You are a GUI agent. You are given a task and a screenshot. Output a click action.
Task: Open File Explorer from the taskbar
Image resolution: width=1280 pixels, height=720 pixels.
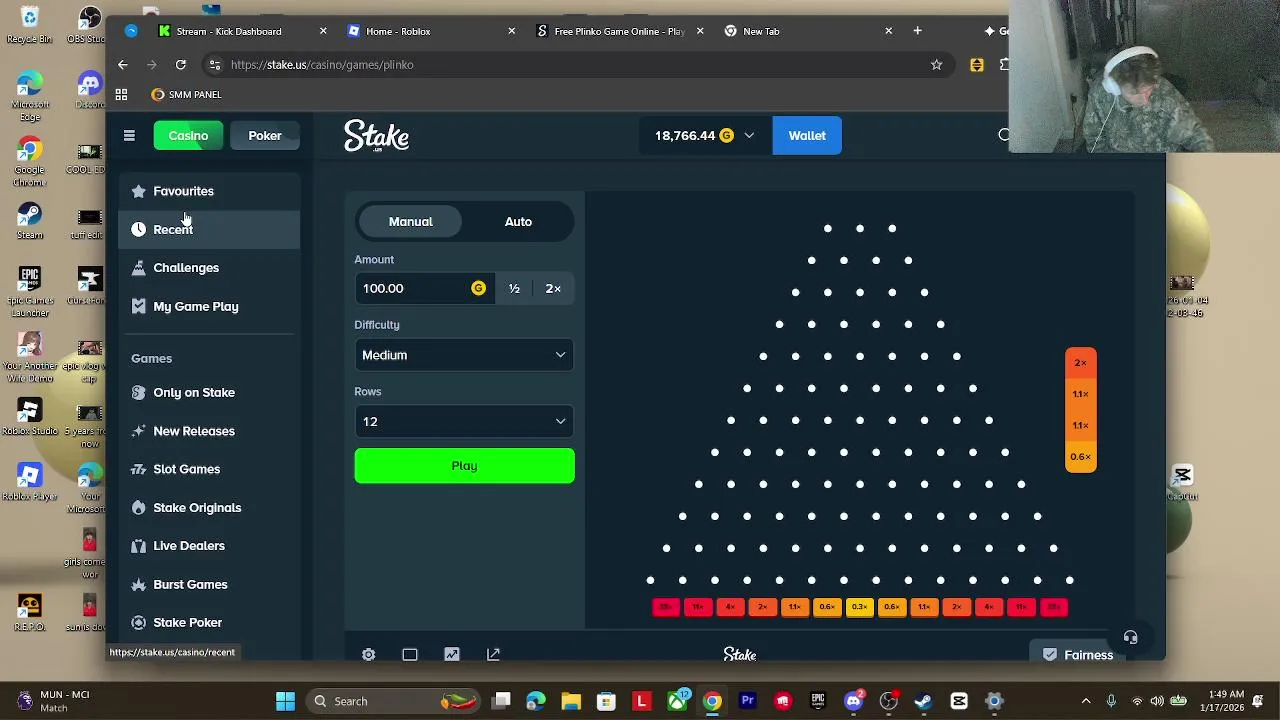(x=571, y=701)
